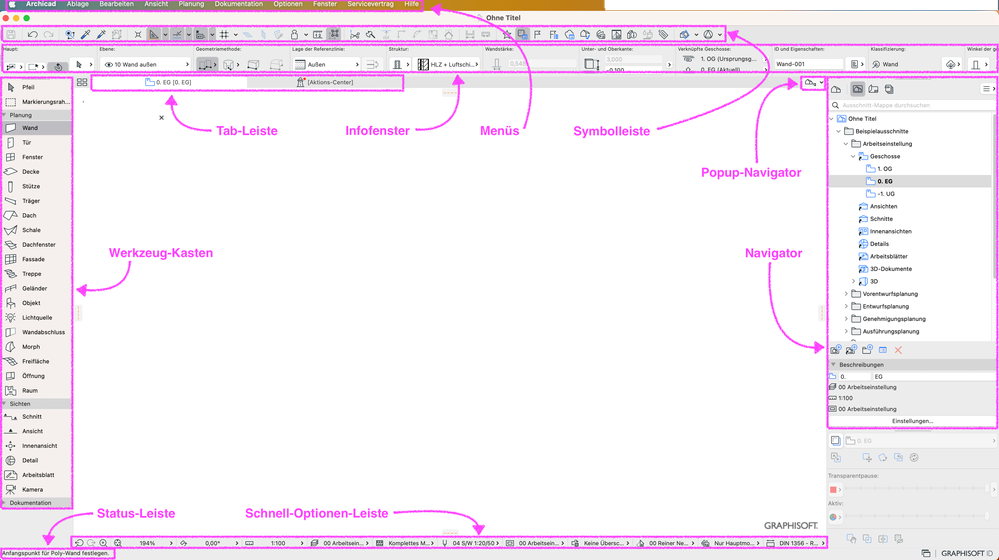Toggle layer visibility eye for 10 Wand außen
Image resolution: width=999 pixels, height=560 pixels.
click(x=108, y=64)
